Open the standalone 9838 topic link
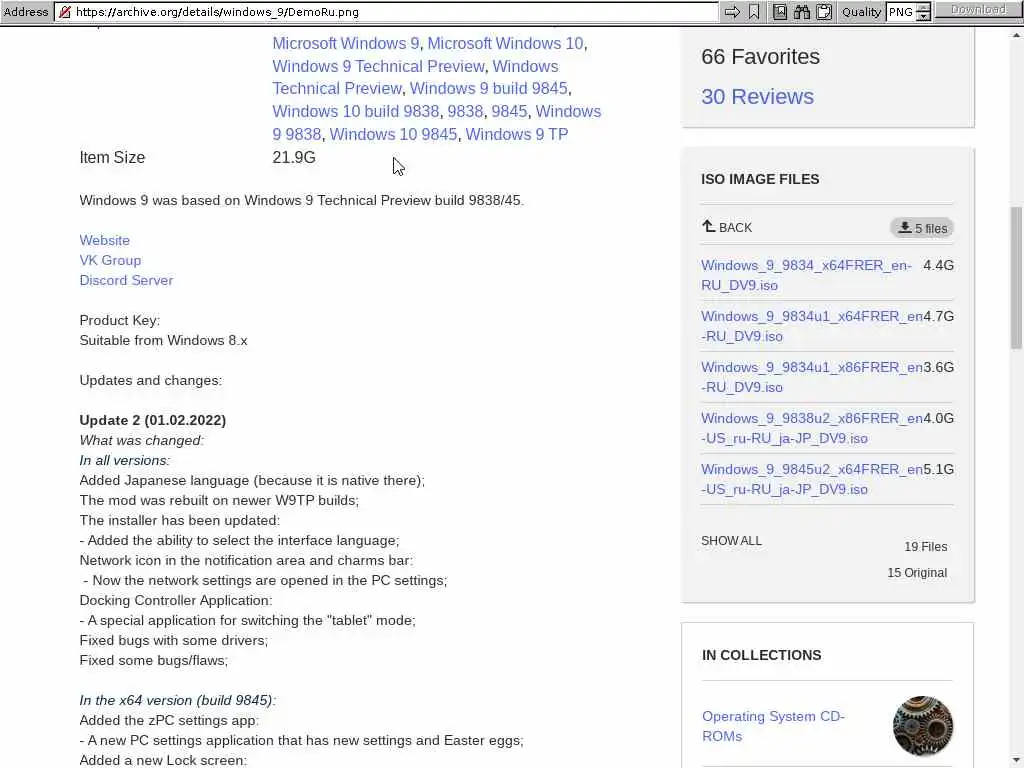The image size is (1024, 768). point(465,111)
